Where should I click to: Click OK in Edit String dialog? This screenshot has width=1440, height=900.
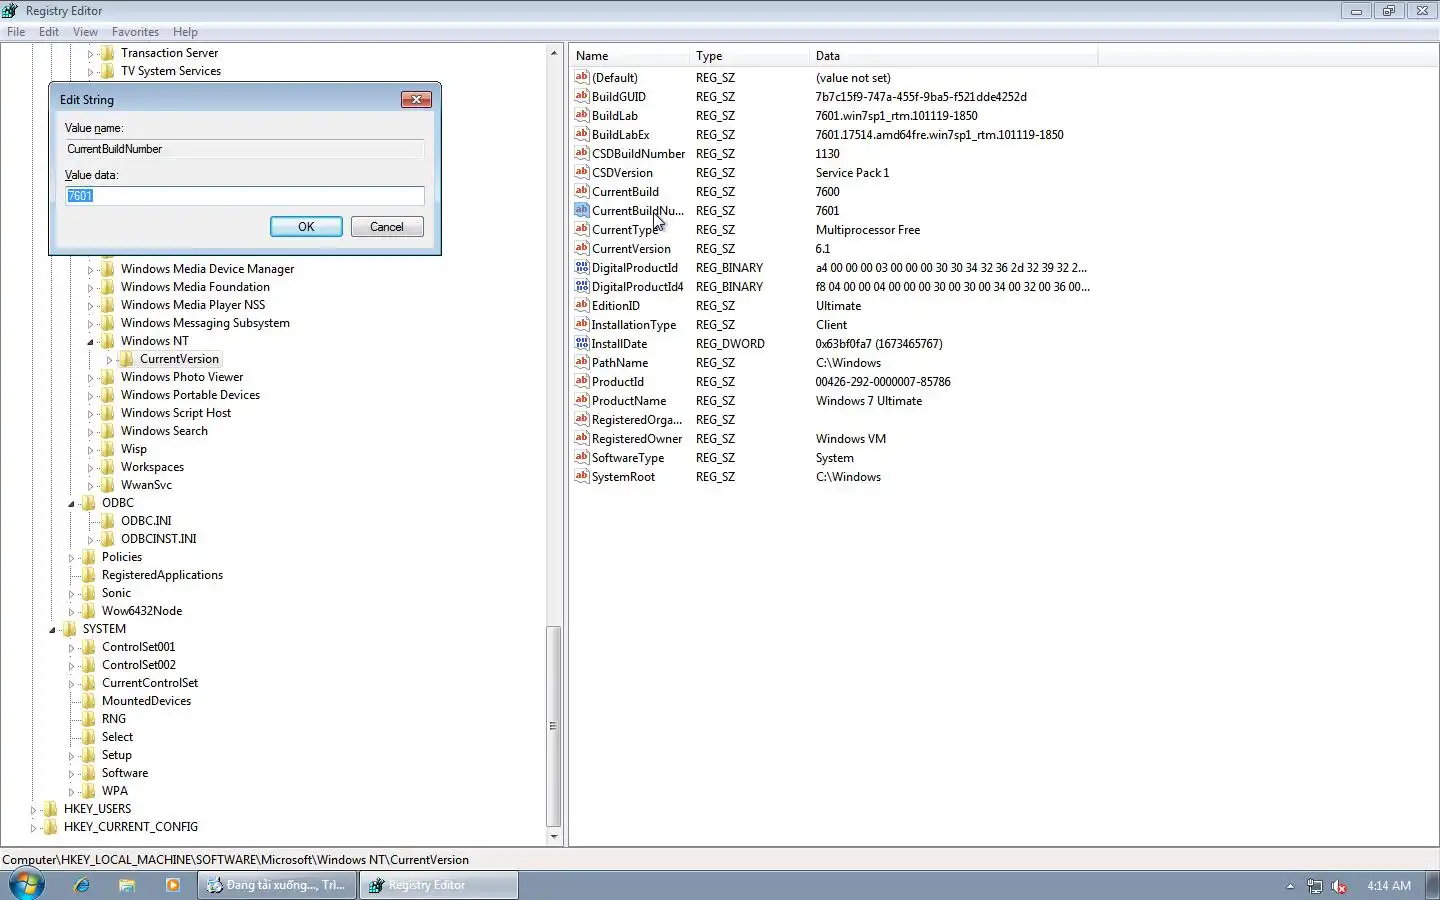coord(306,227)
